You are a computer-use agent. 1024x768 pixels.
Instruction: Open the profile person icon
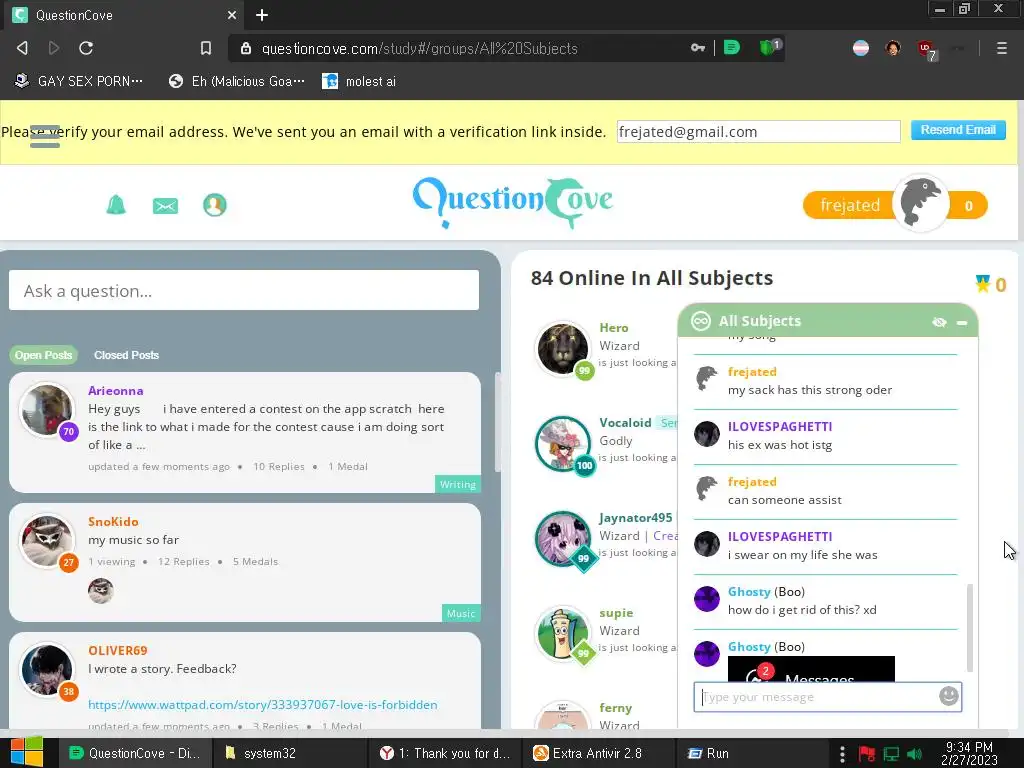pyautogui.click(x=215, y=205)
